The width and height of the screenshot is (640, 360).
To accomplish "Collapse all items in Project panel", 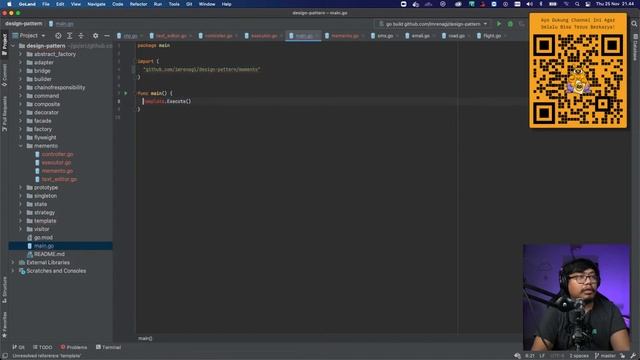I will click(x=81, y=36).
